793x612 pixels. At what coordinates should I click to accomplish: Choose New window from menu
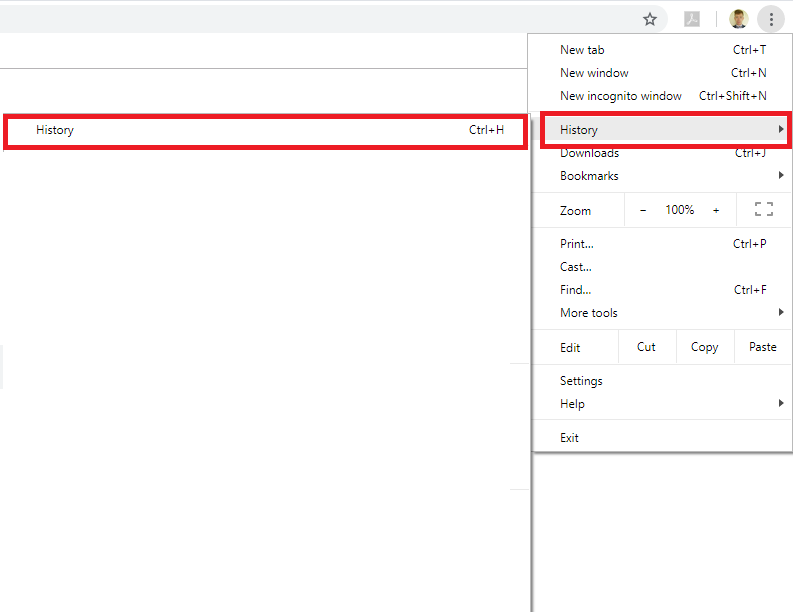tap(662, 73)
